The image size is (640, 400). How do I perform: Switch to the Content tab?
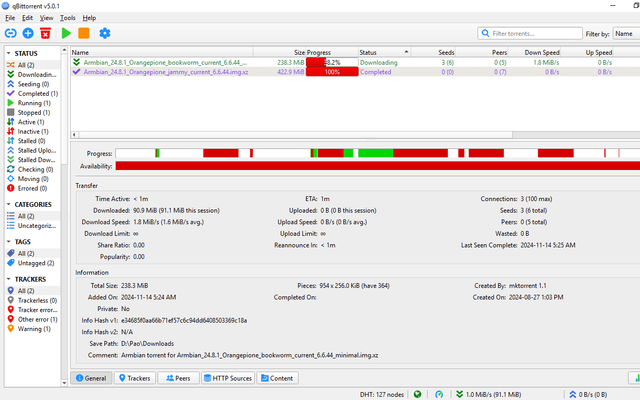click(x=277, y=378)
